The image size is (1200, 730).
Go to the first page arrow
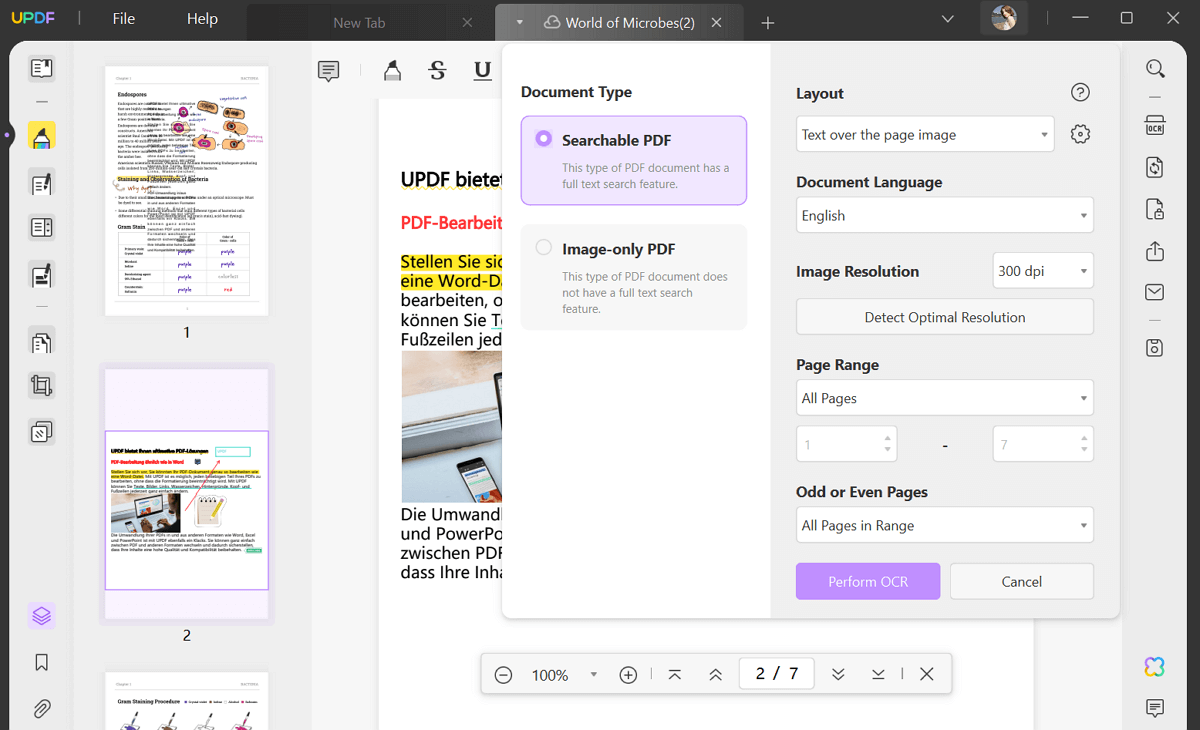(675, 674)
